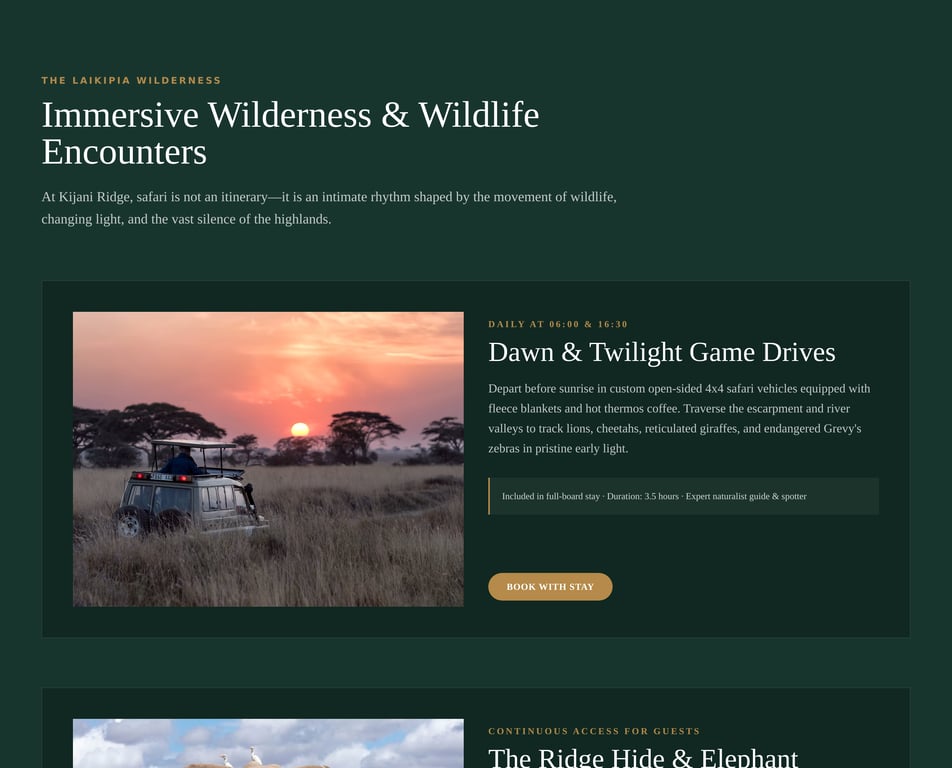Select 'Daily at 06:00 & 16:30' label
This screenshot has width=952, height=768.
coord(558,324)
